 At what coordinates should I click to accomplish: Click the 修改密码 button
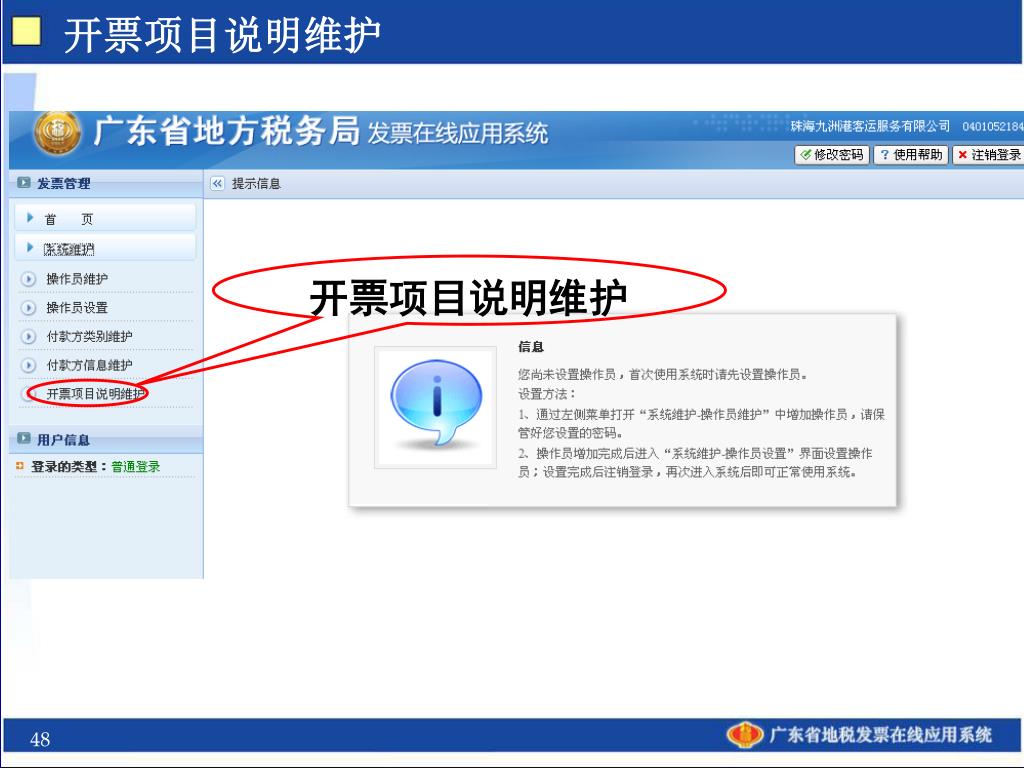pyautogui.click(x=831, y=155)
